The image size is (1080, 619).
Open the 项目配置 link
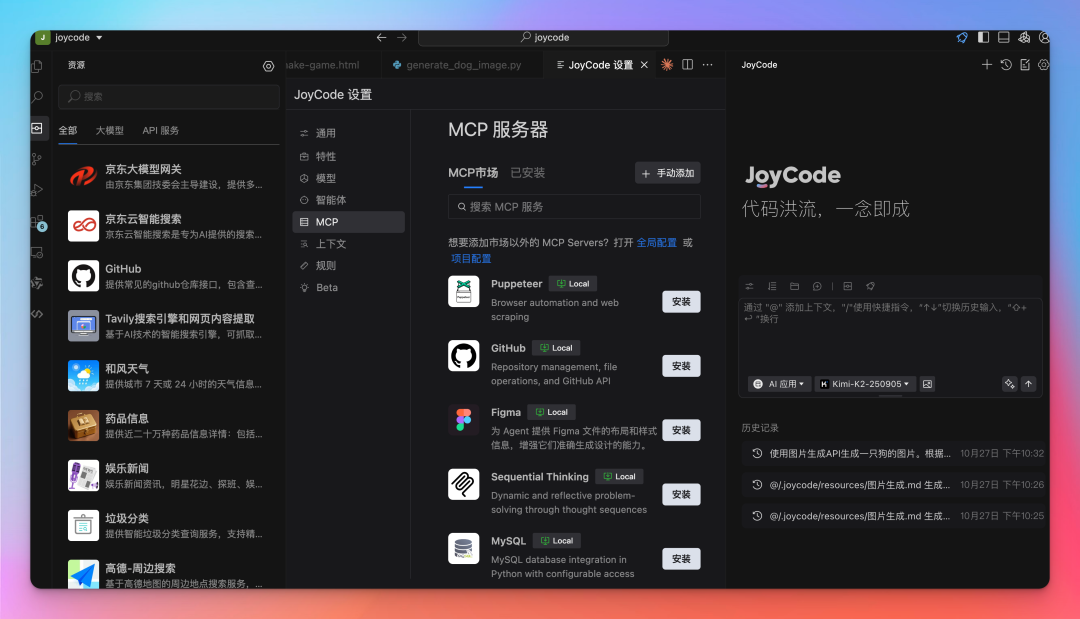(471, 259)
